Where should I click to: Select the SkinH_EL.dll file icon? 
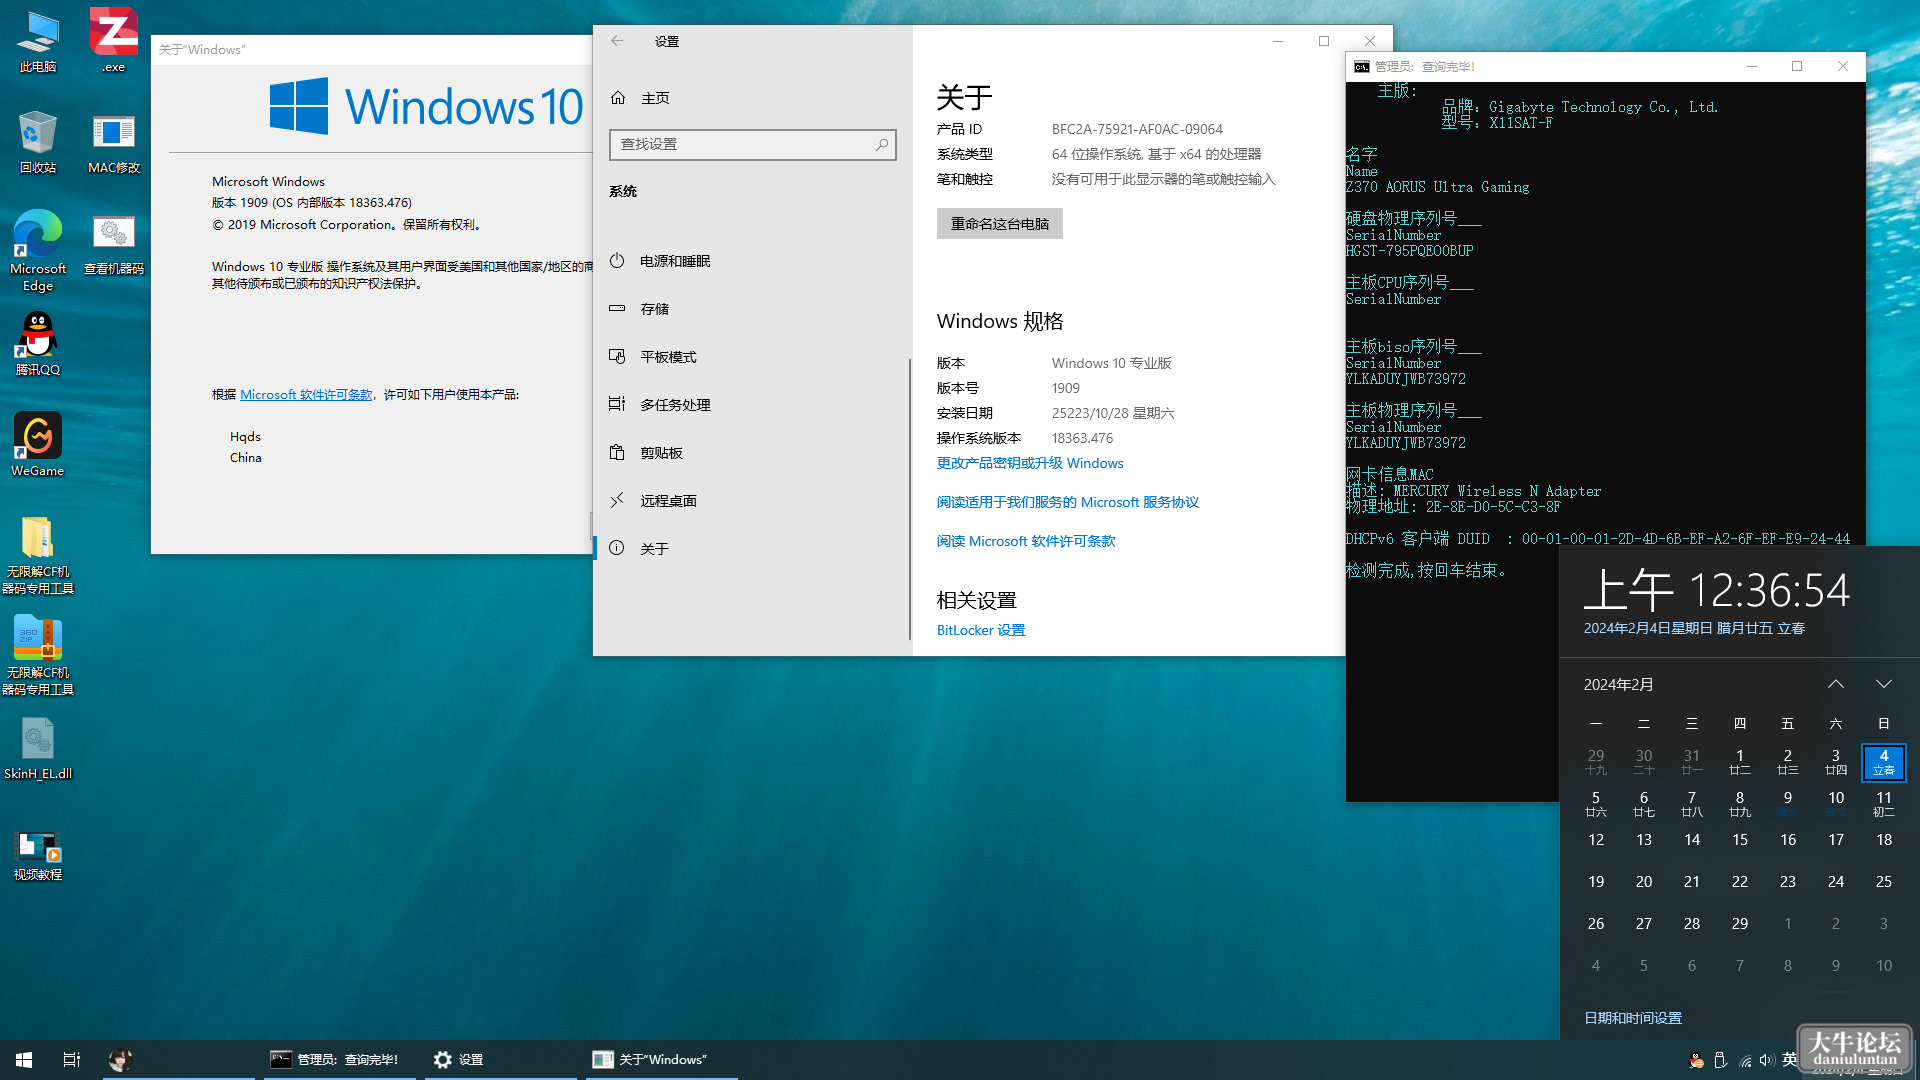coord(38,749)
